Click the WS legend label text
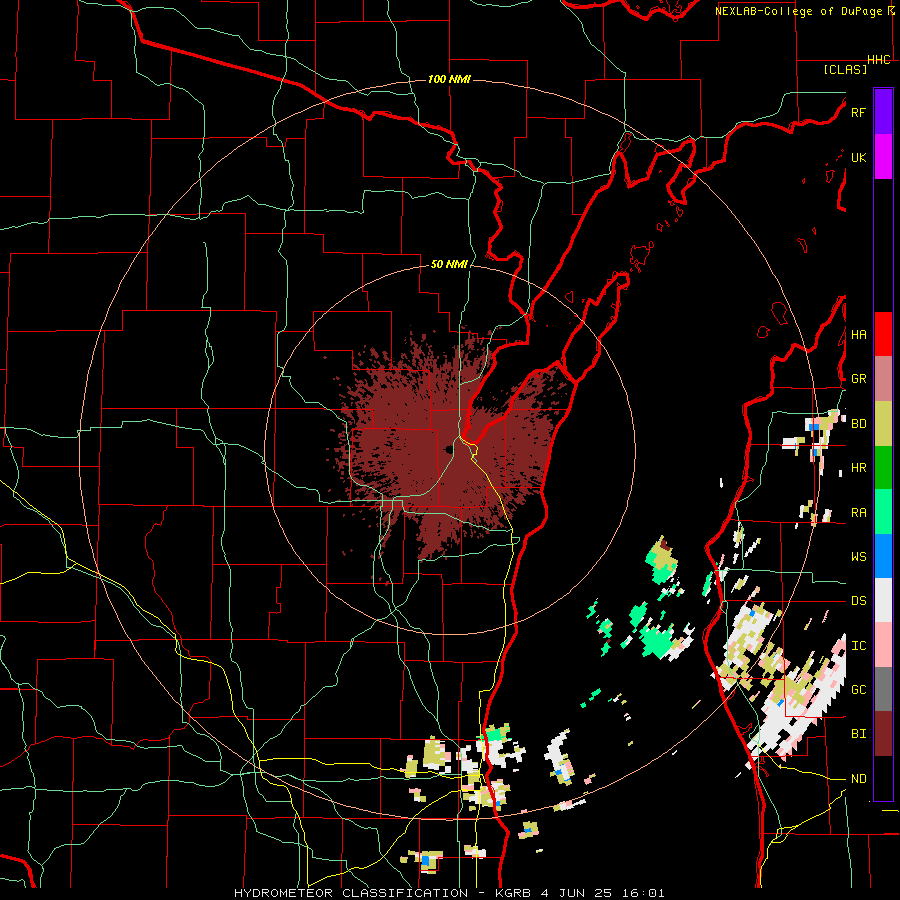900x900 pixels. 858,556
